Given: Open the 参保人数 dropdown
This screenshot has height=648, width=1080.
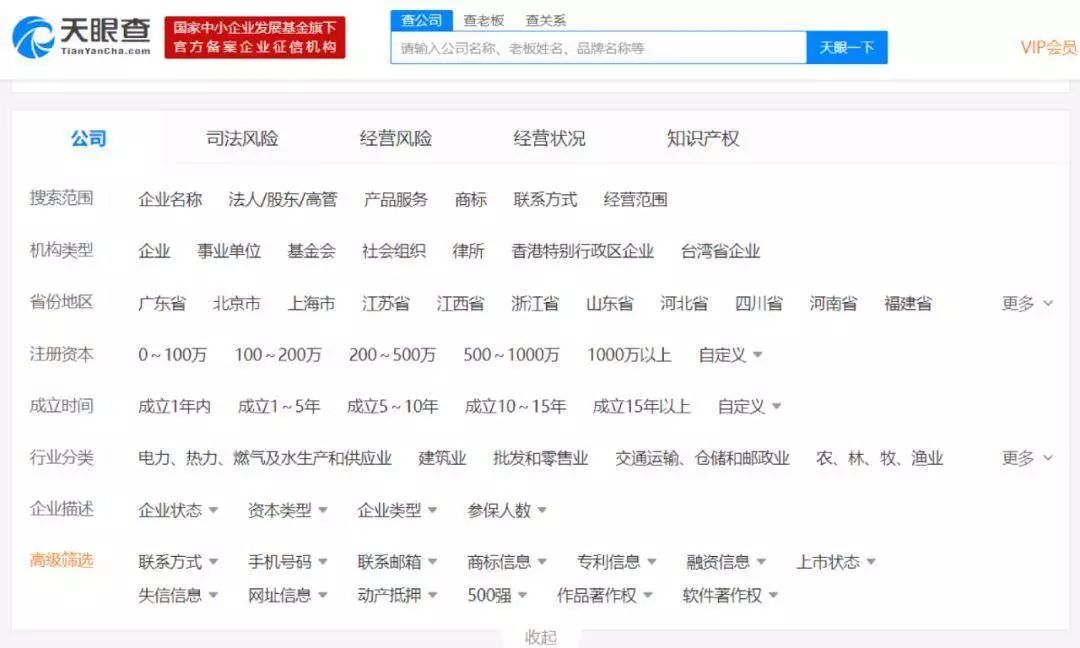Looking at the screenshot, I should pyautogui.click(x=507, y=510).
